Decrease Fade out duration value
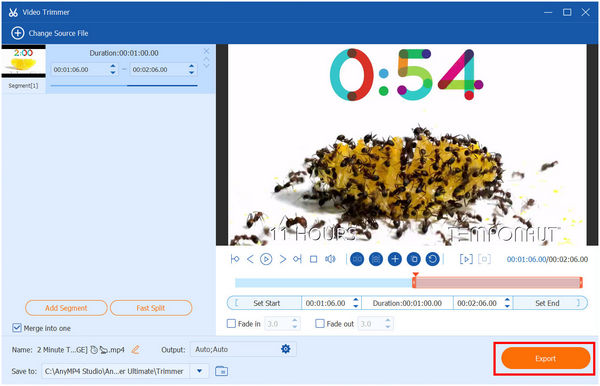 (x=388, y=327)
